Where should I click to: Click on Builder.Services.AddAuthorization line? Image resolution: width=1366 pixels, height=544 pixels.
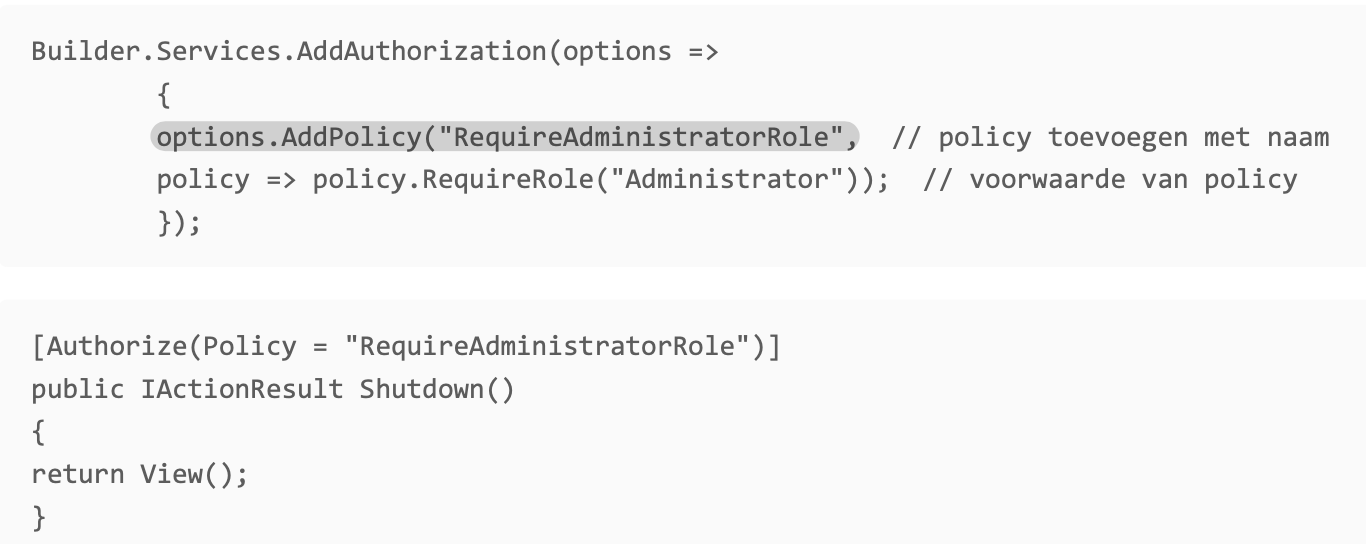[x=375, y=51]
